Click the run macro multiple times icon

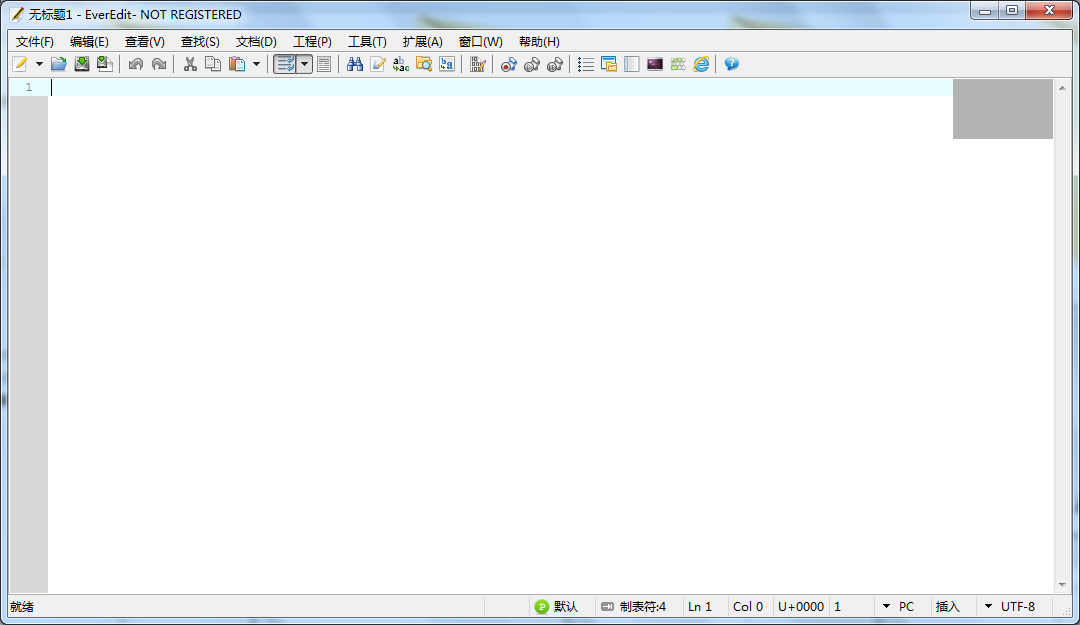[x=554, y=64]
